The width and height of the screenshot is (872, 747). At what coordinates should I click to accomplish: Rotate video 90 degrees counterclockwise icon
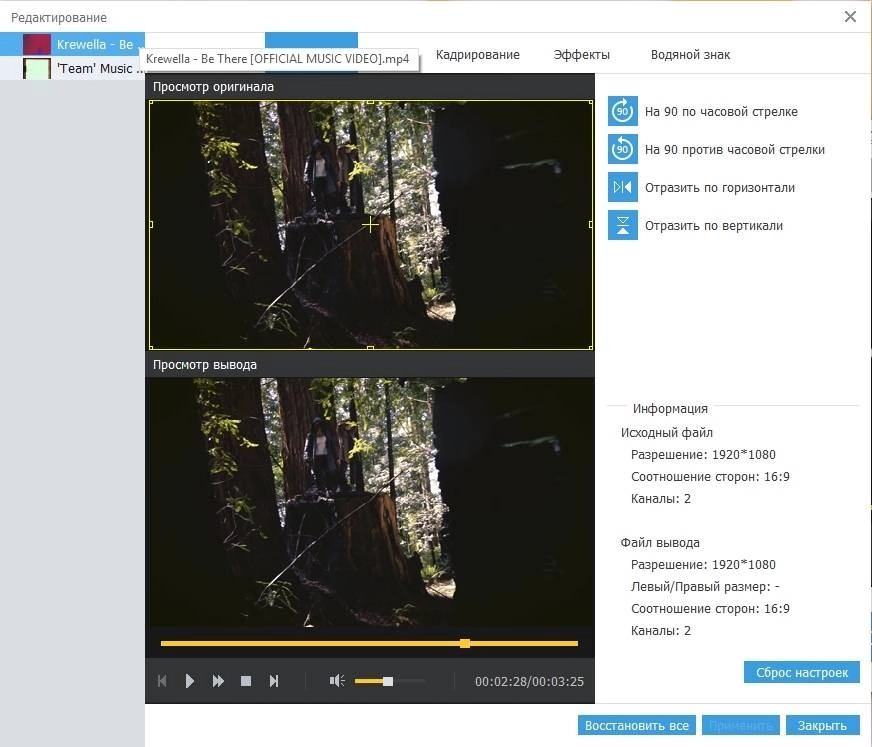[x=622, y=149]
